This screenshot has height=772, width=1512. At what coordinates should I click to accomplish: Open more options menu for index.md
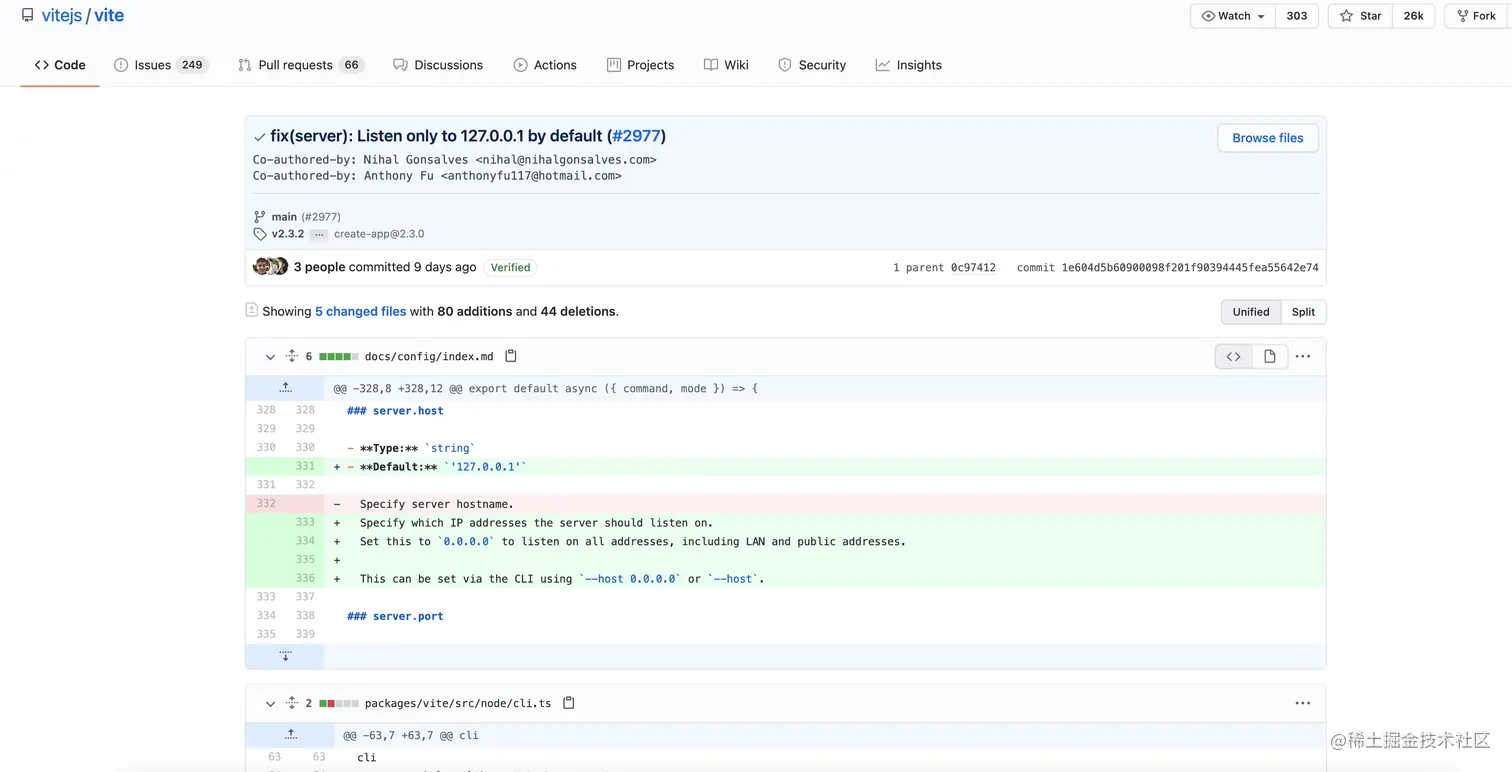click(1302, 356)
